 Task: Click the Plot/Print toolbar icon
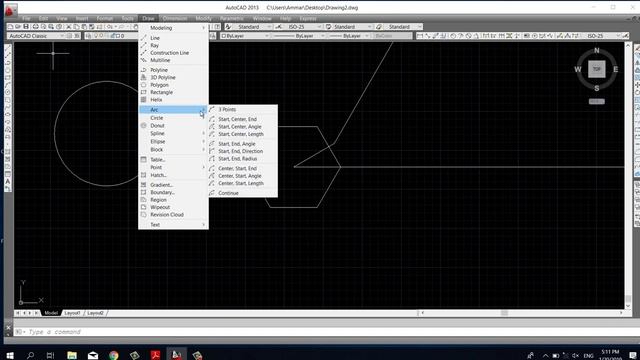tap(36, 27)
